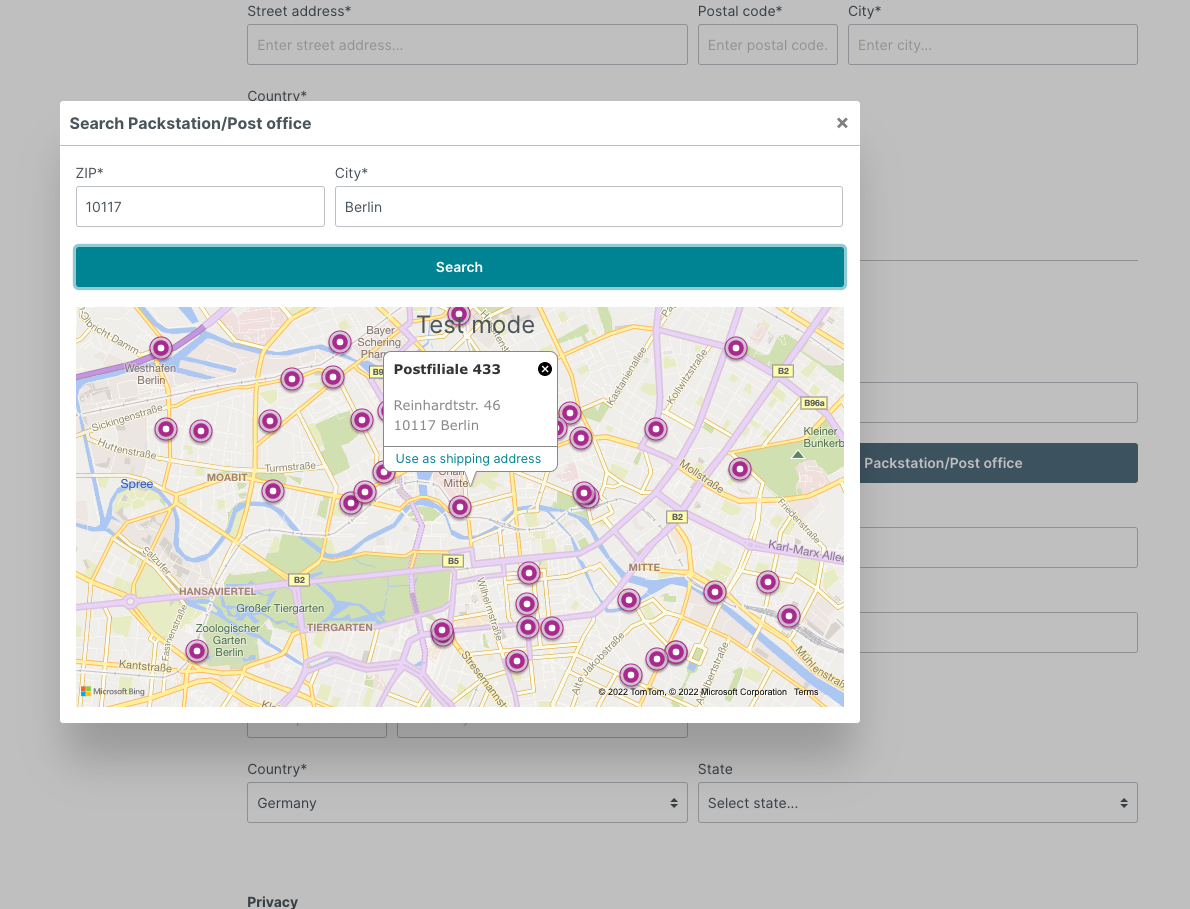
Task: Select the pin below Karl-Marx Allee label
Action: tap(768, 582)
